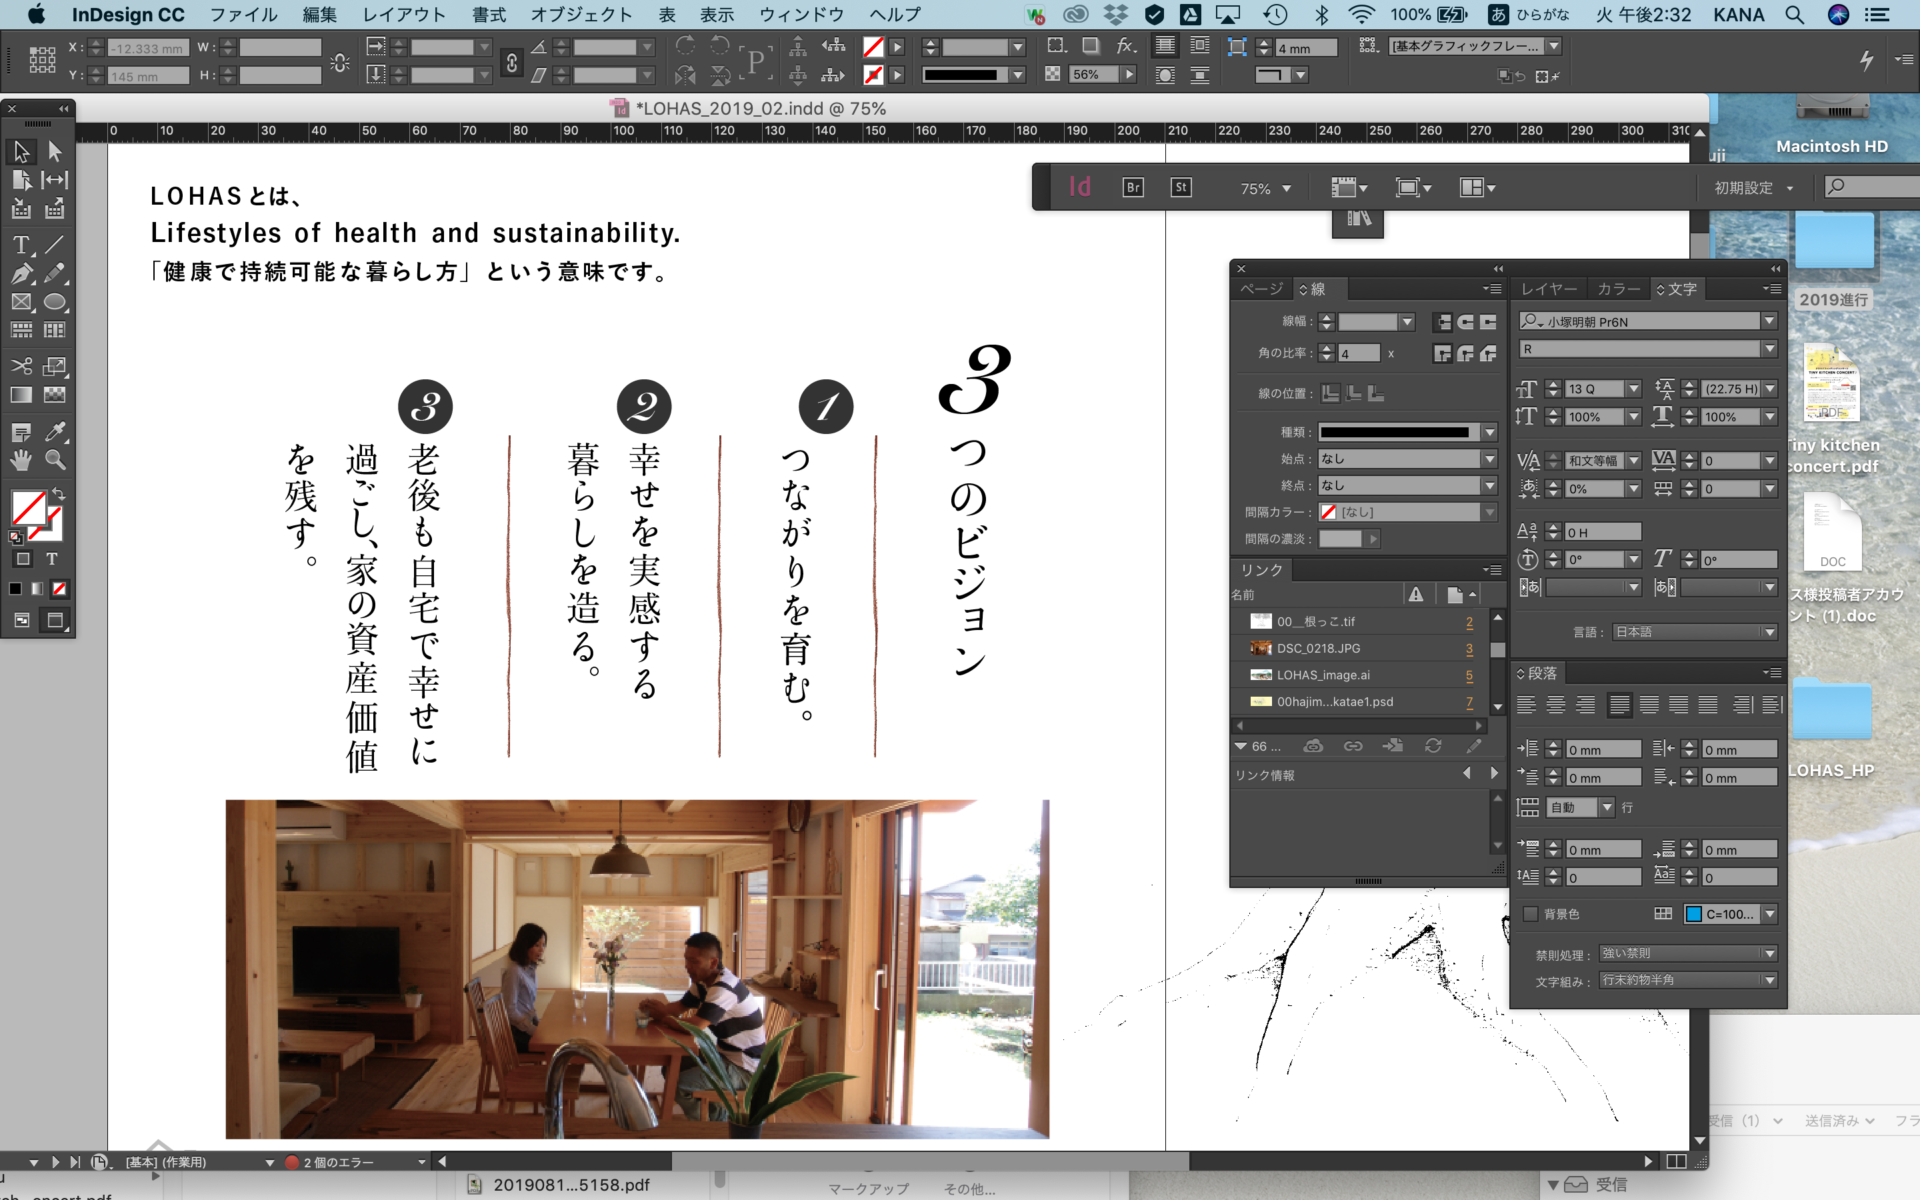Open Adobe Bridge from the Br icon

(x=1133, y=188)
